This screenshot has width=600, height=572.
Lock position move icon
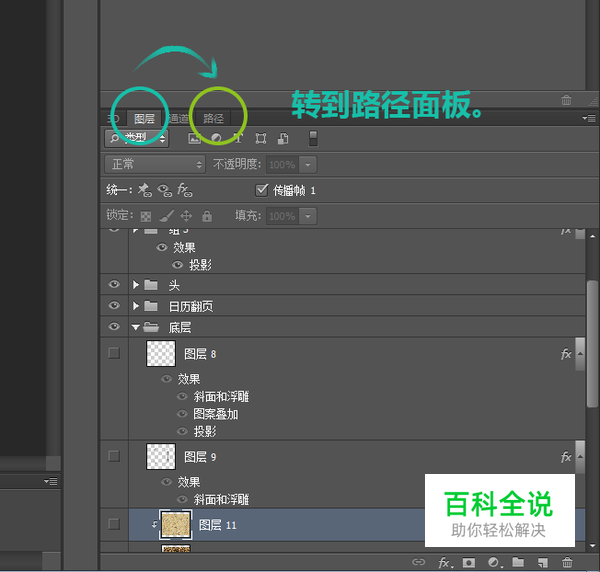click(186, 216)
